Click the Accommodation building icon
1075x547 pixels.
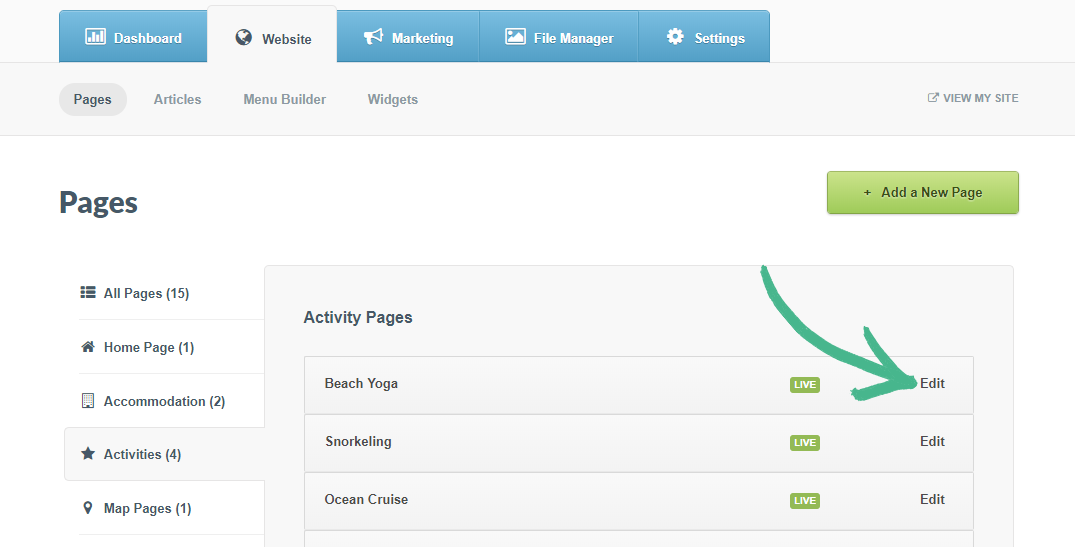(88, 401)
